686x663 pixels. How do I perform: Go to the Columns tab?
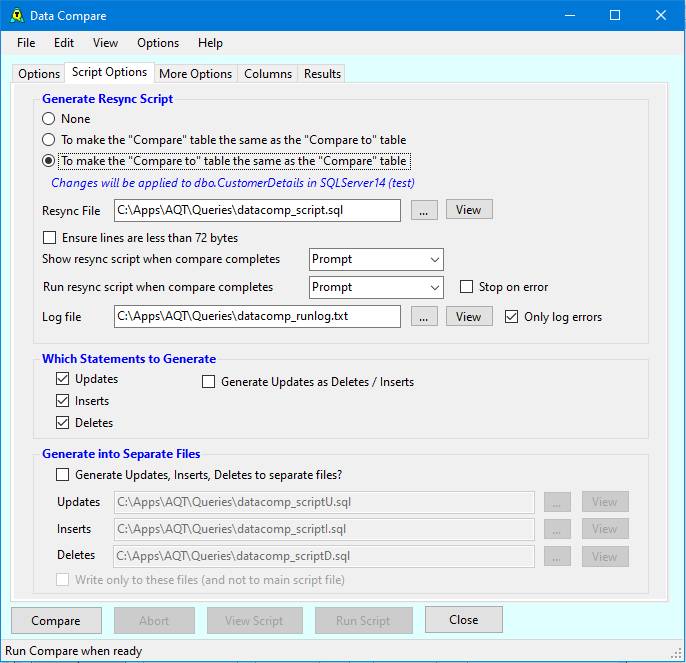[x=268, y=74]
